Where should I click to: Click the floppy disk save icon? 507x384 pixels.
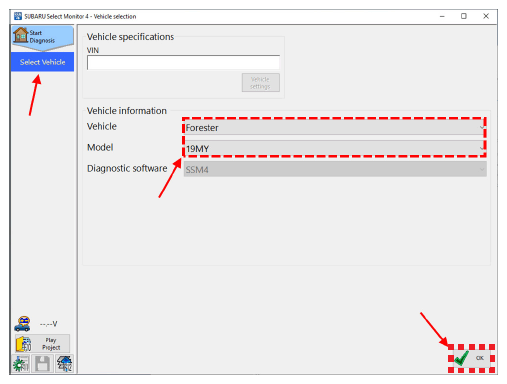[x=42, y=363]
